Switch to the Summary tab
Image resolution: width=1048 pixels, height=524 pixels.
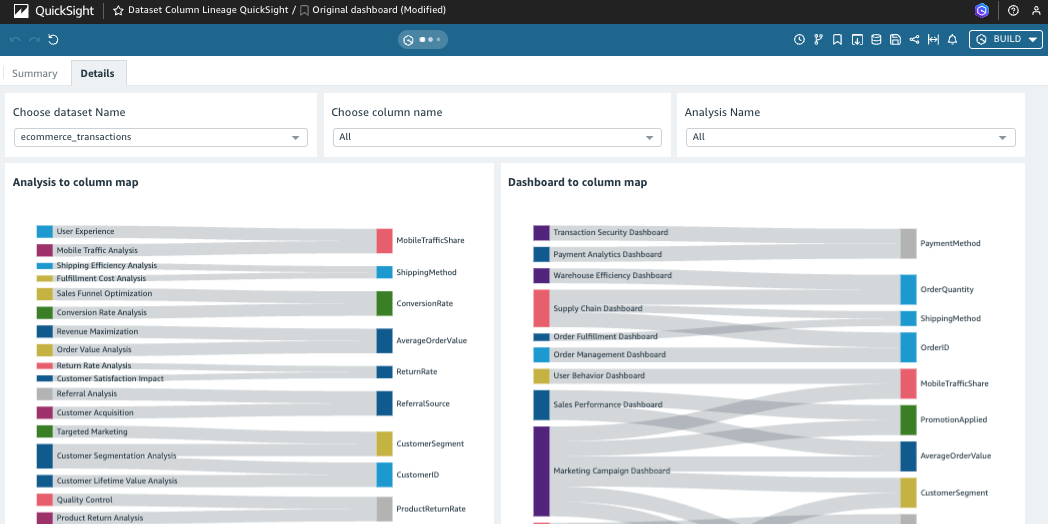35,74
